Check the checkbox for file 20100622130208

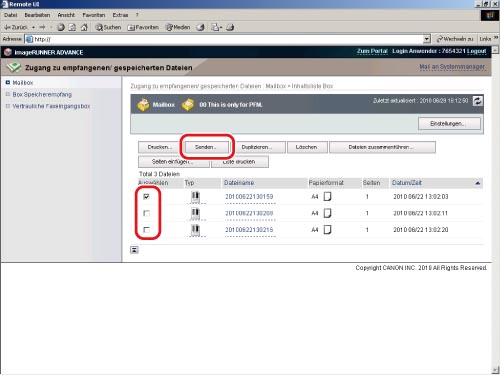(146, 213)
